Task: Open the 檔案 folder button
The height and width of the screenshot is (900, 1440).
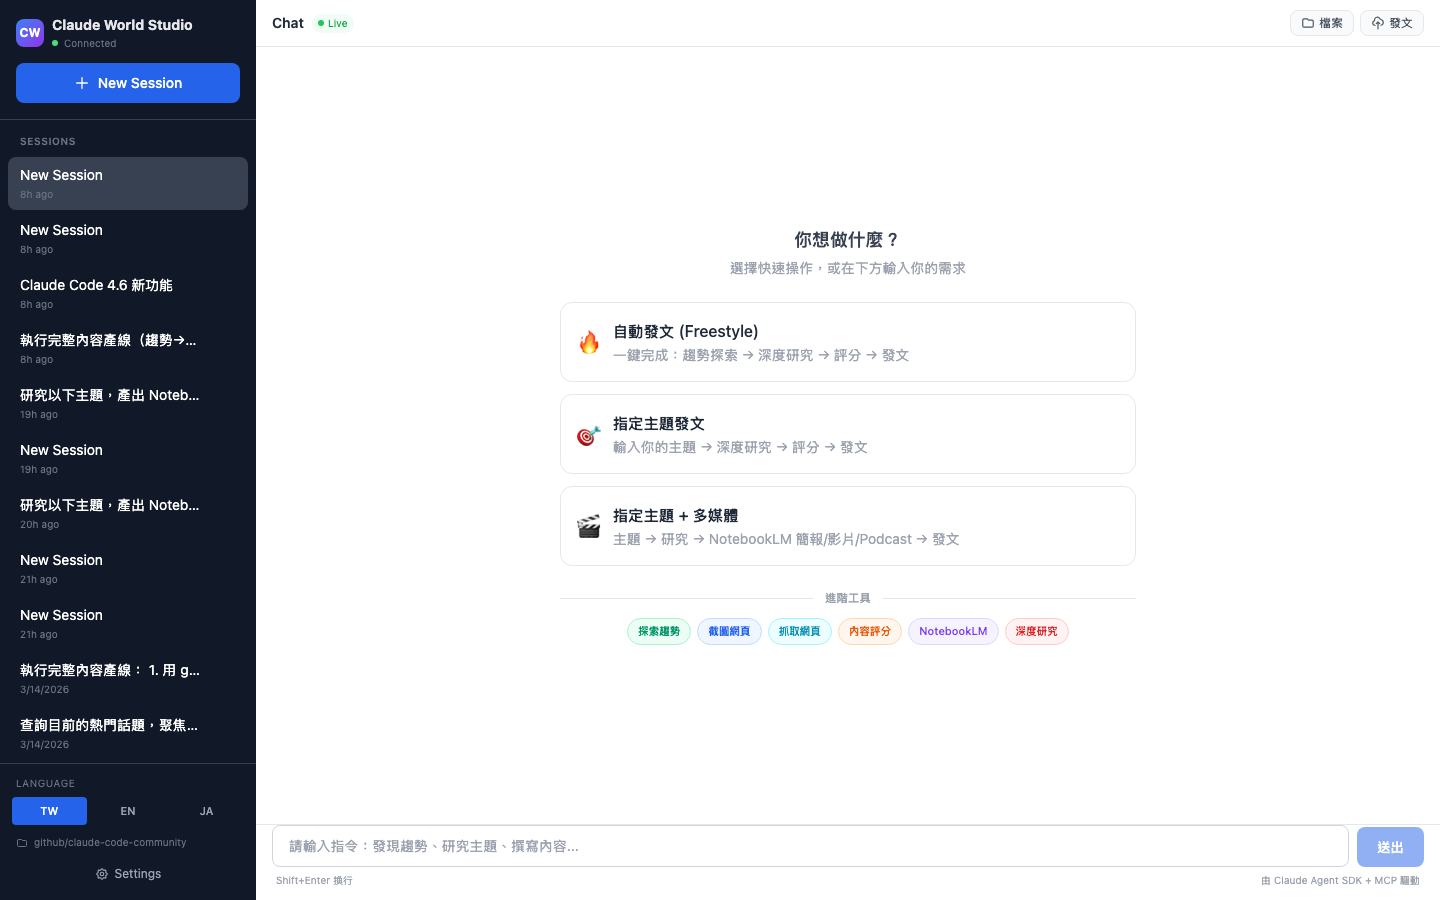Action: (1322, 23)
